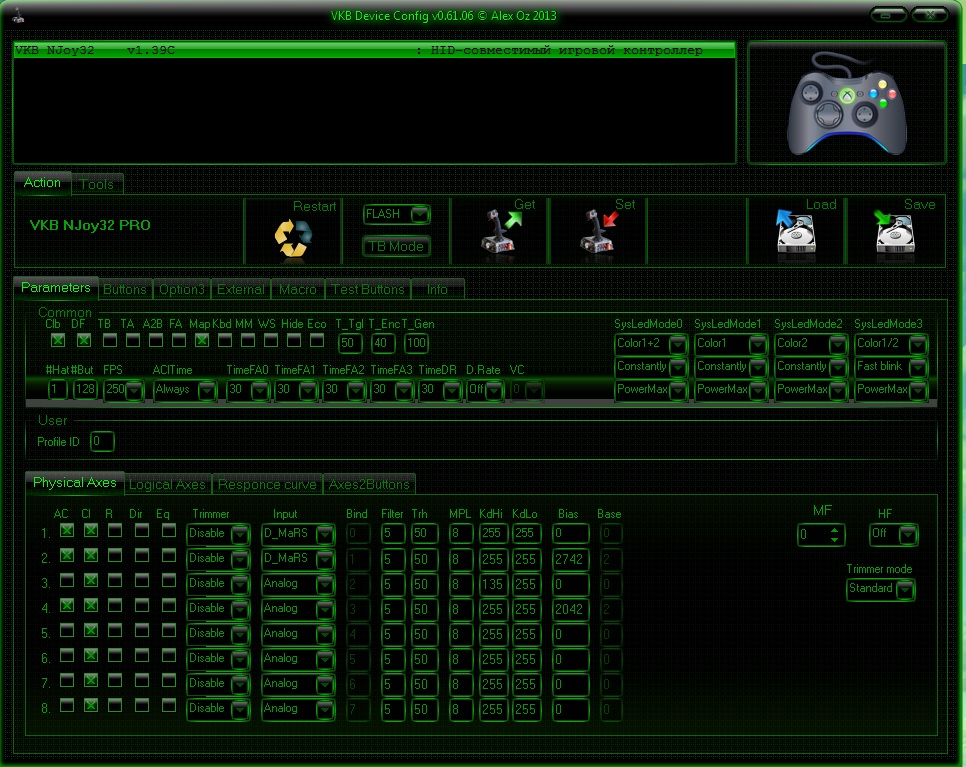Open the Info tab
The width and height of the screenshot is (966, 767).
(437, 290)
